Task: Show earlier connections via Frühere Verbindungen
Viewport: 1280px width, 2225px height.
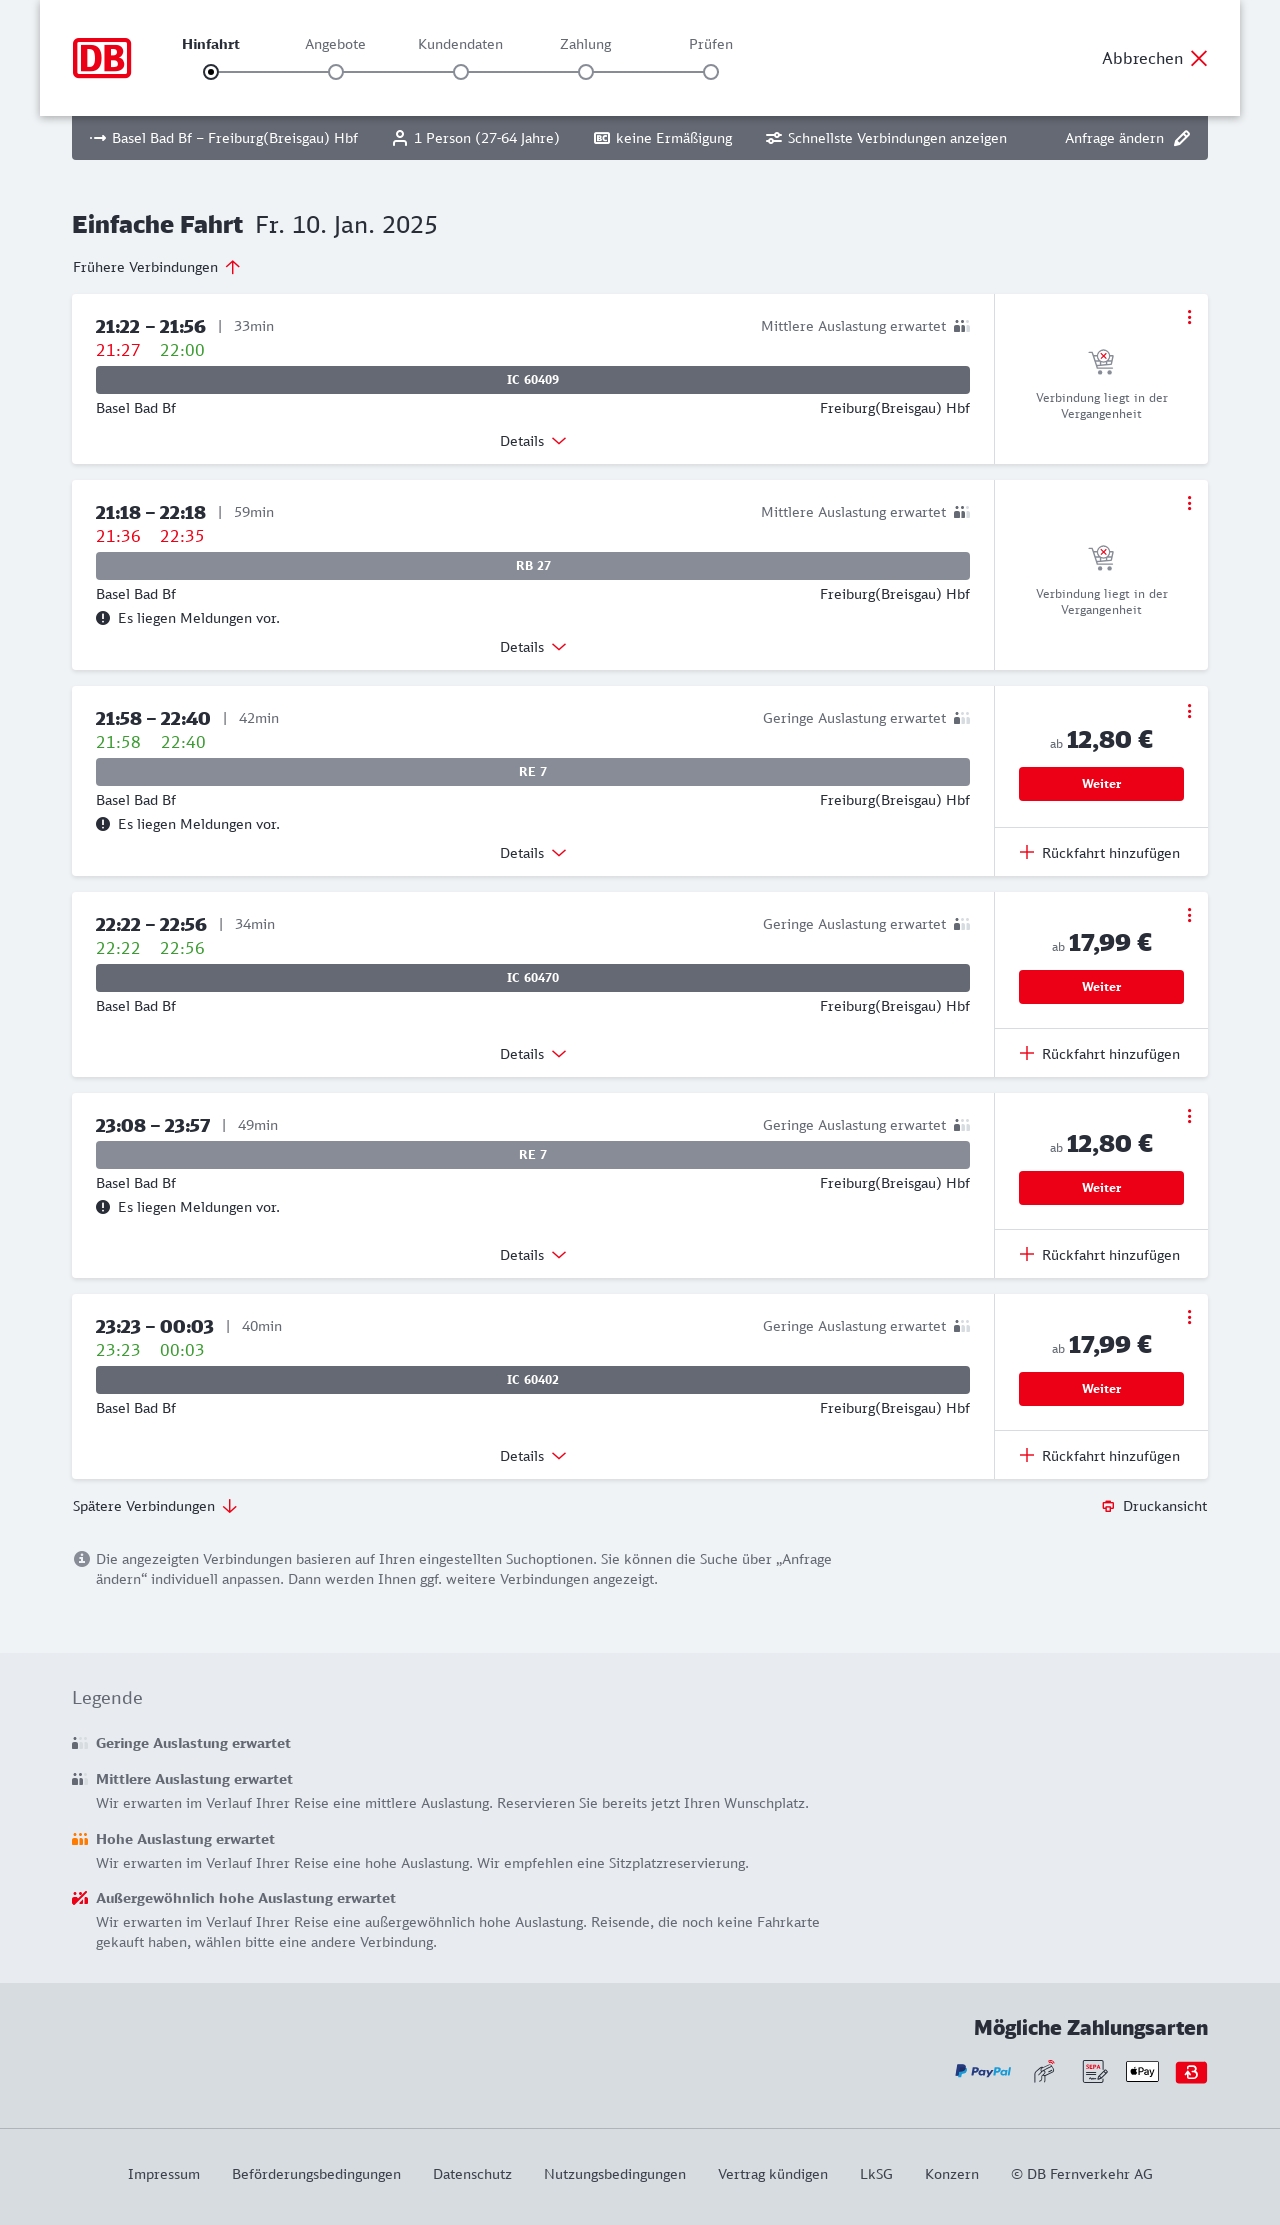Action: pyautogui.click(x=157, y=267)
